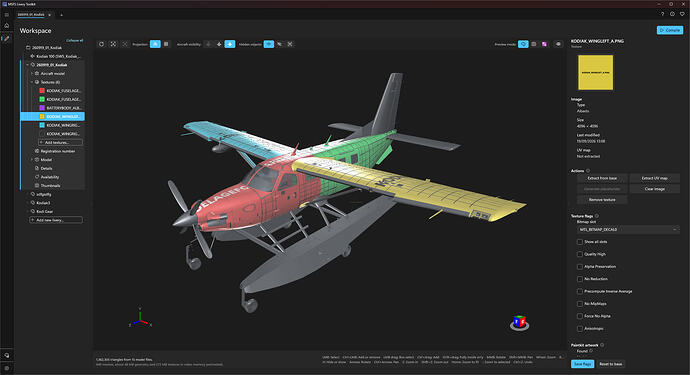Image resolution: width=690 pixels, height=375 pixels.
Task: Click the Reset to base button
Action: [610, 364]
